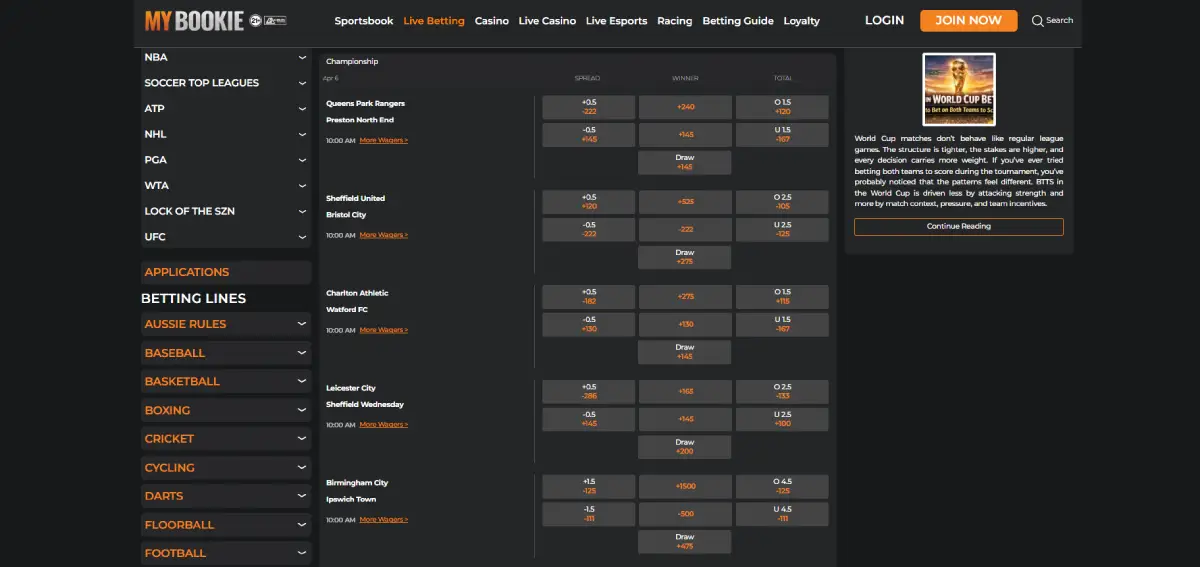Open the APPLICATIONS sidebar item
1200x567 pixels.
click(226, 272)
